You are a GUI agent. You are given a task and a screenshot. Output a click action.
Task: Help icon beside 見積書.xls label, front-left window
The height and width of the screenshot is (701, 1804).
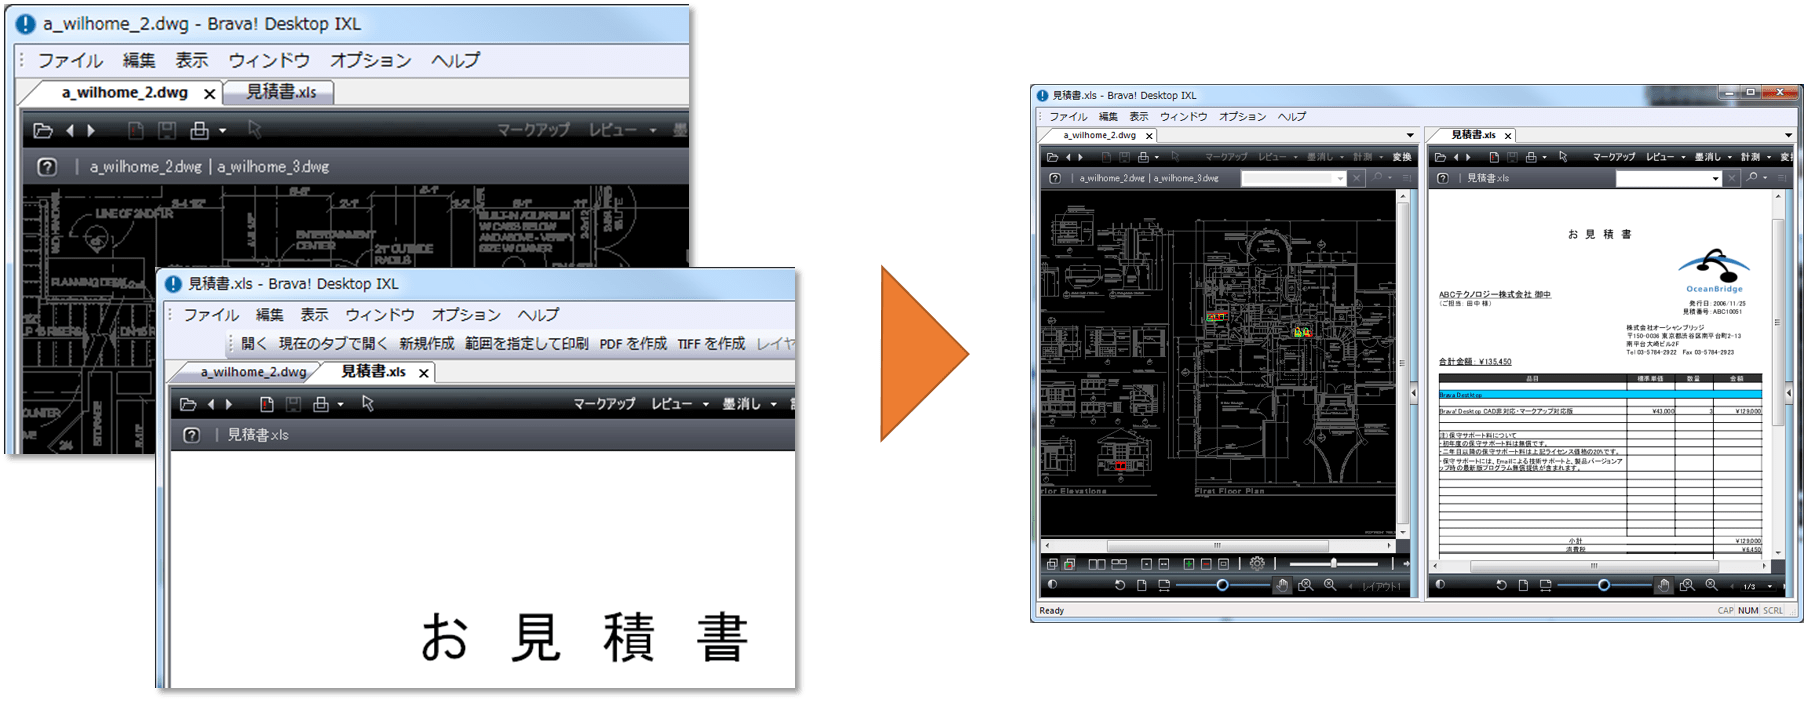click(192, 435)
